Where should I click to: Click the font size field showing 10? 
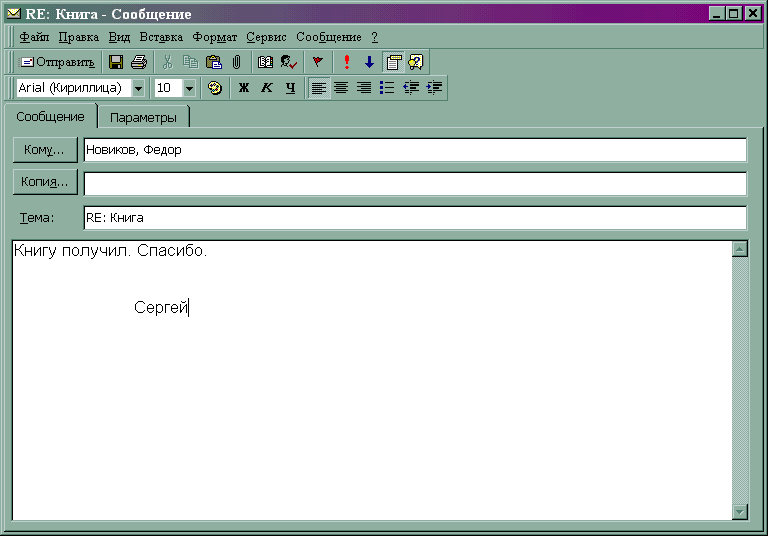(168, 88)
